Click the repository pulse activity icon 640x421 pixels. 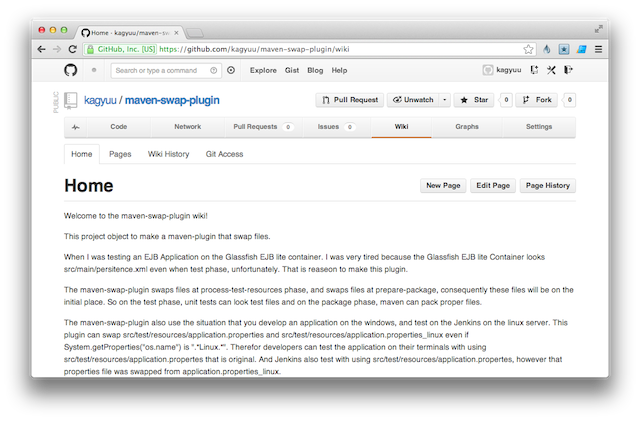[76, 127]
